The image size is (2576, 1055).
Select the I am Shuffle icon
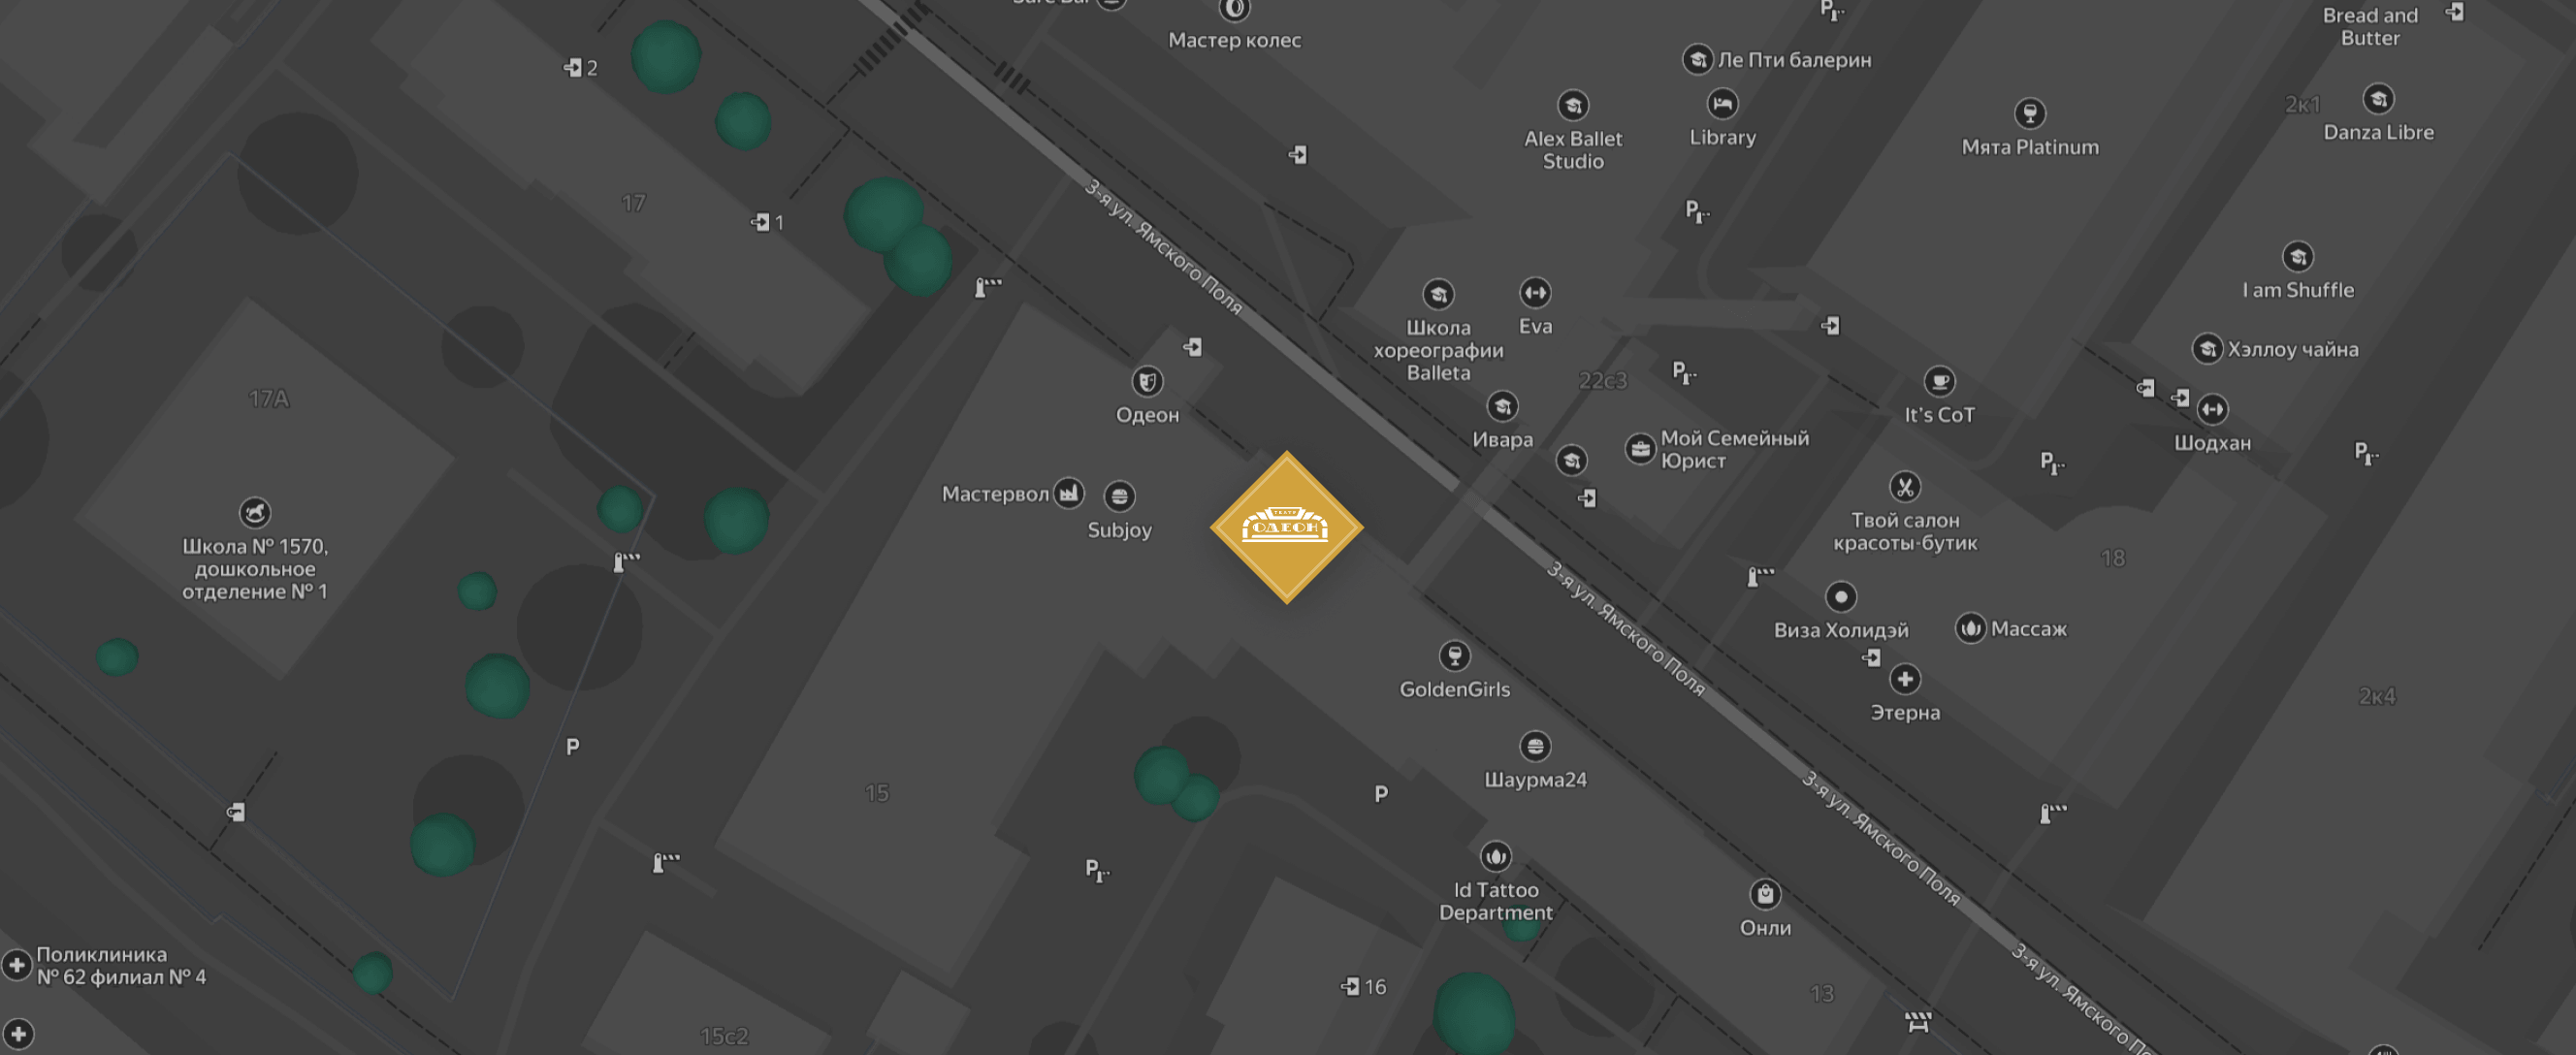2297,257
